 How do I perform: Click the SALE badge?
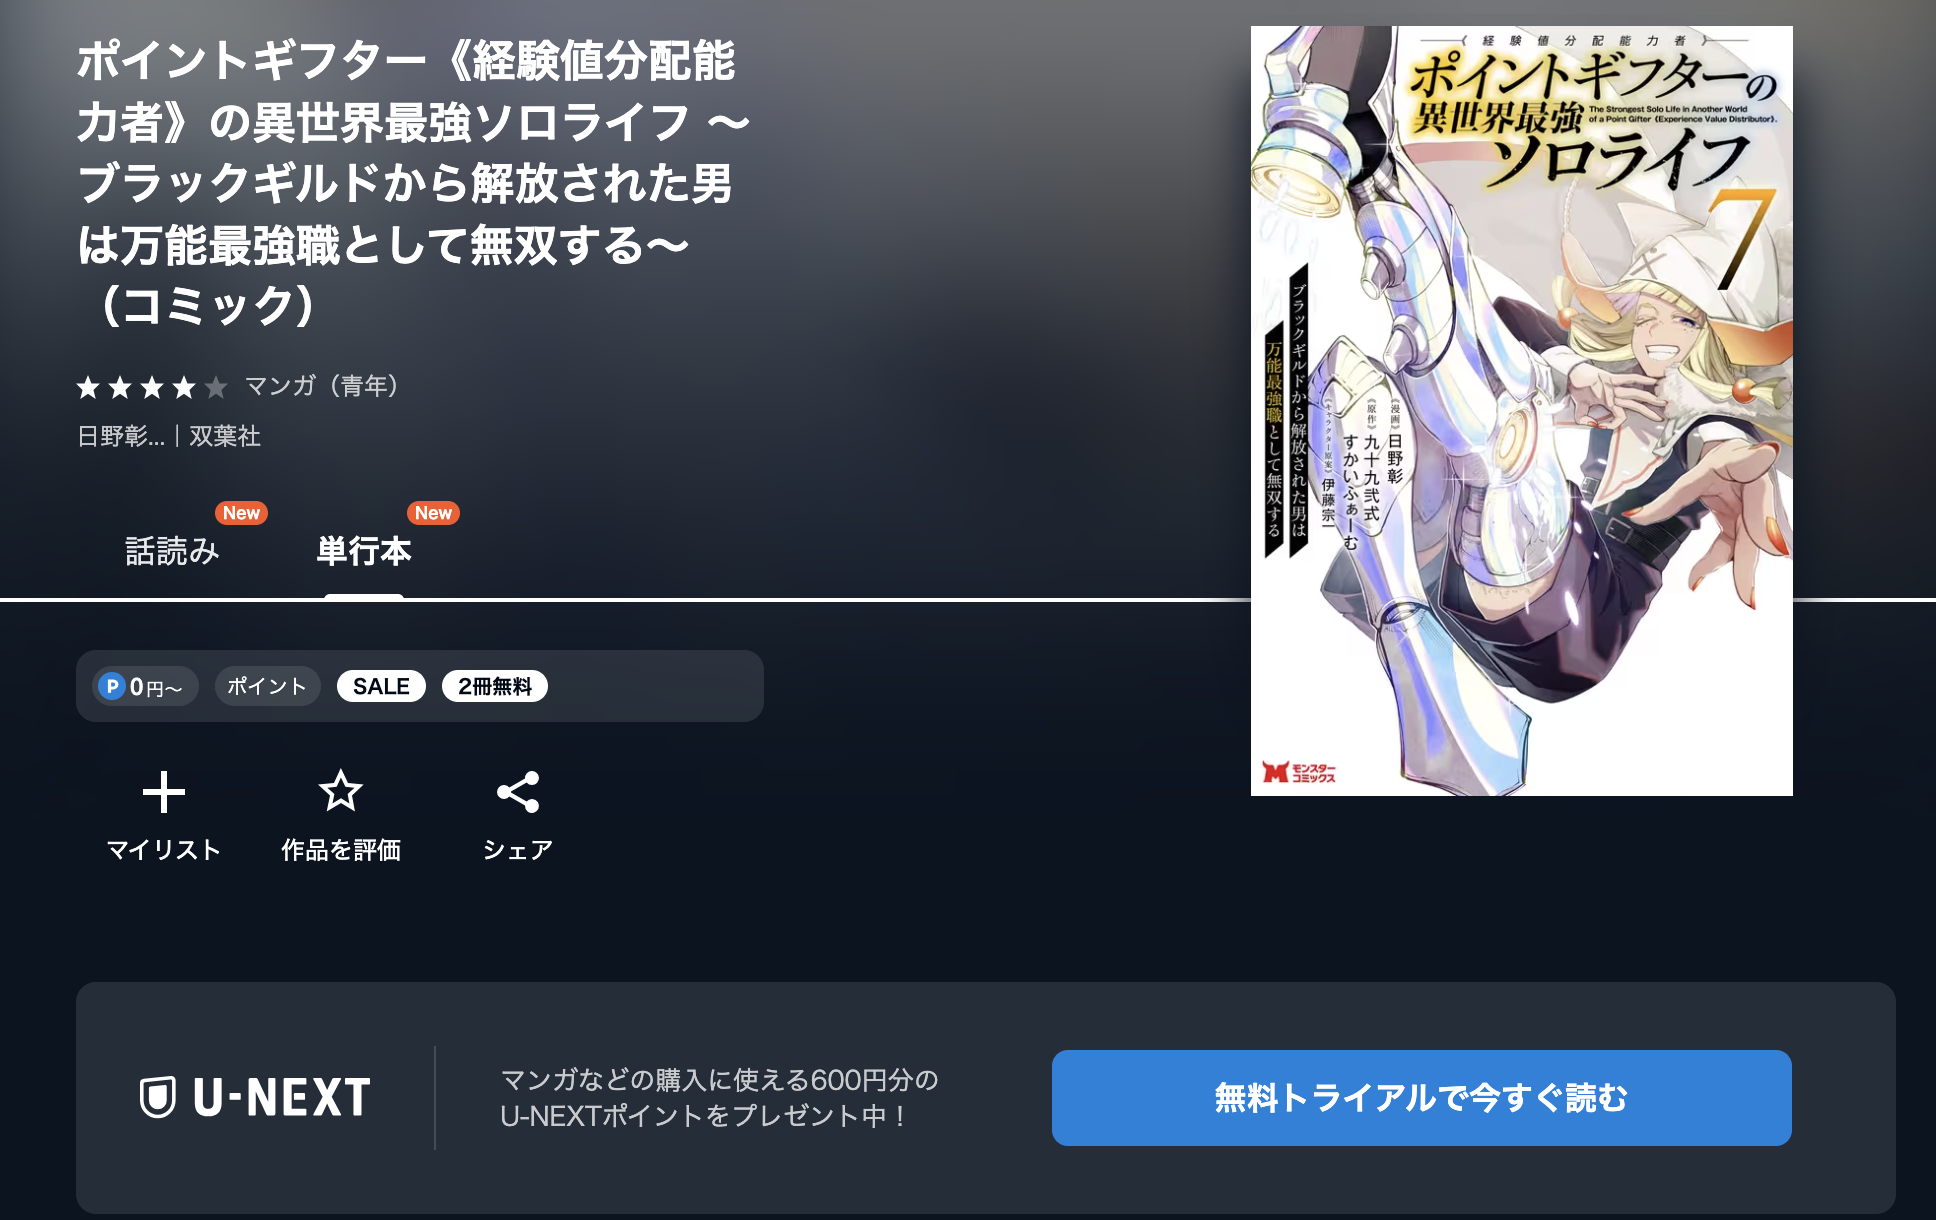click(381, 686)
